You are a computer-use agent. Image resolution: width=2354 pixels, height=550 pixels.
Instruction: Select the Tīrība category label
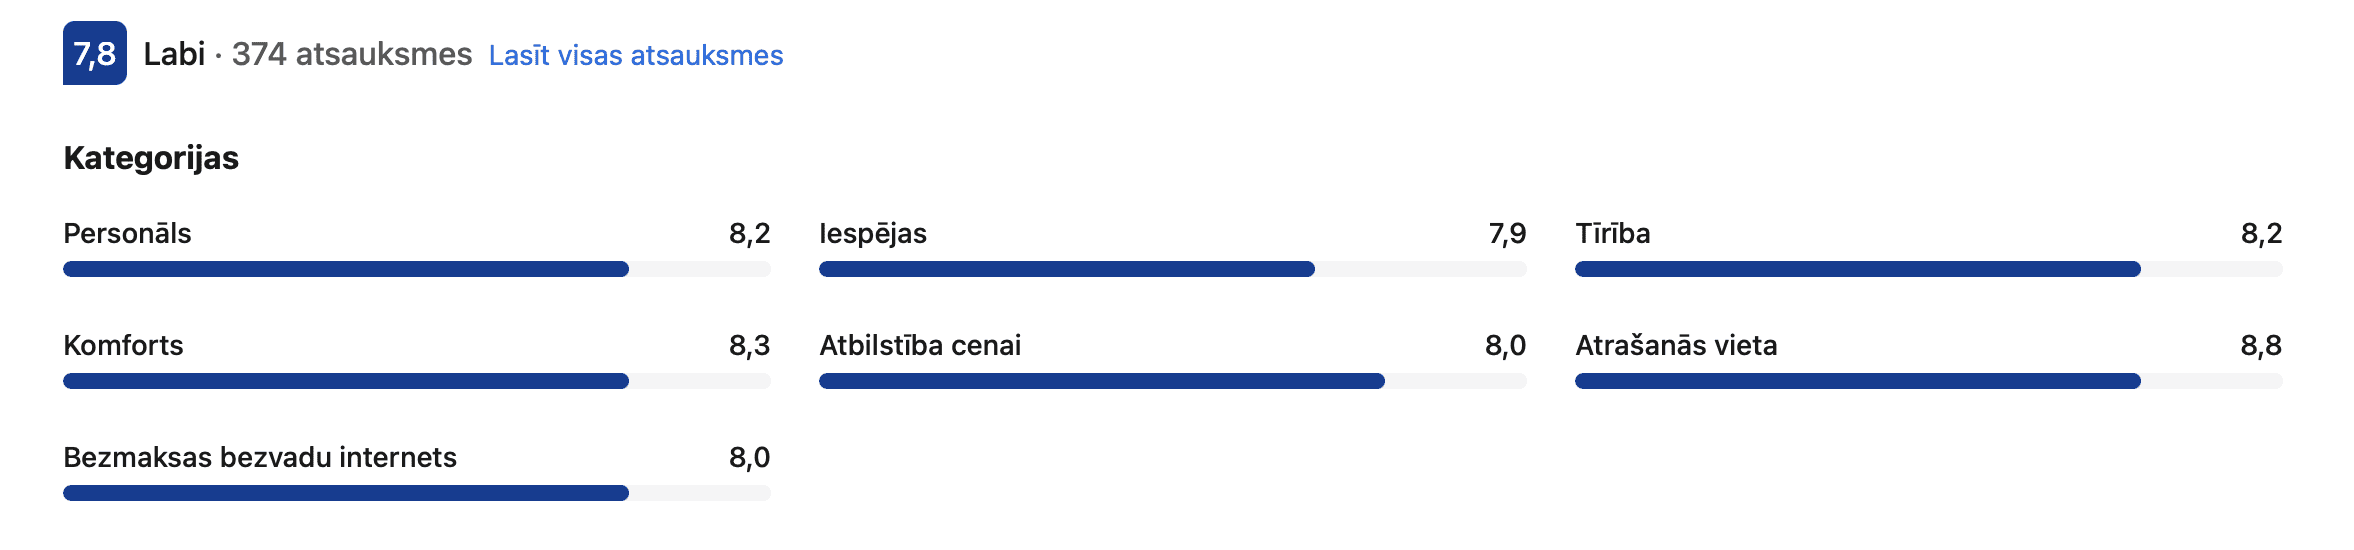coord(1613,233)
